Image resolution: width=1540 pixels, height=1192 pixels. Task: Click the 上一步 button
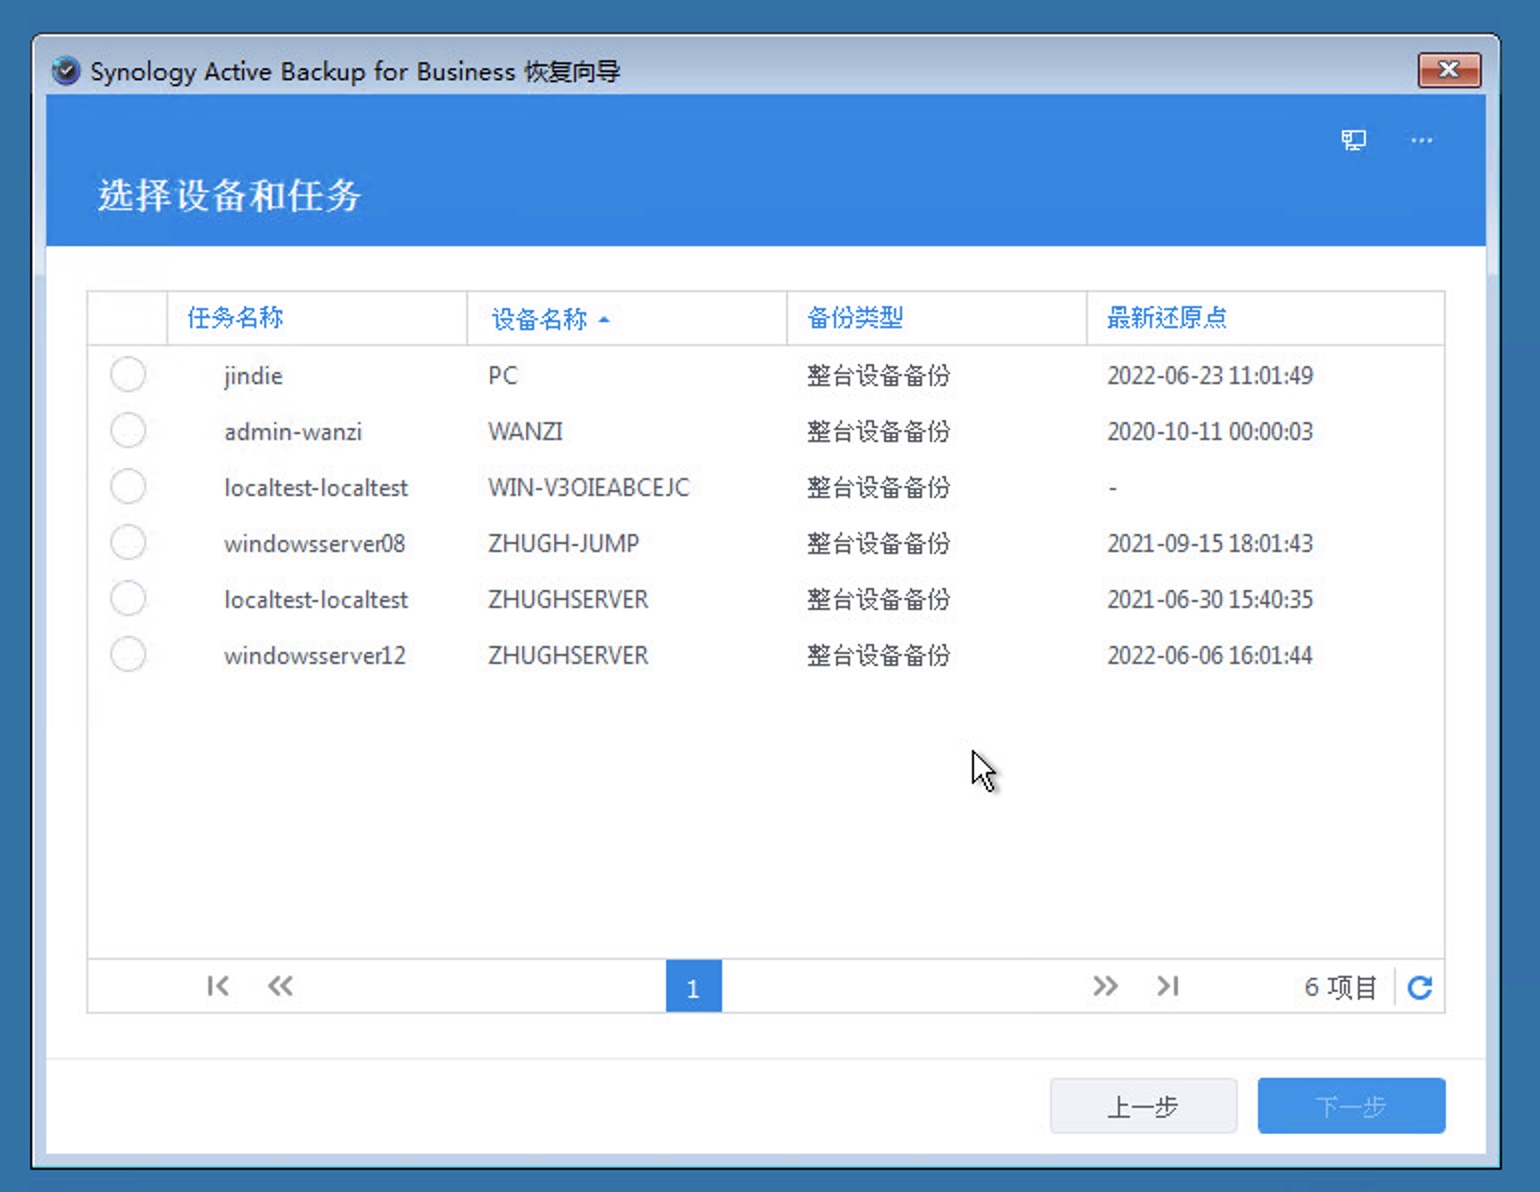click(x=1143, y=1106)
